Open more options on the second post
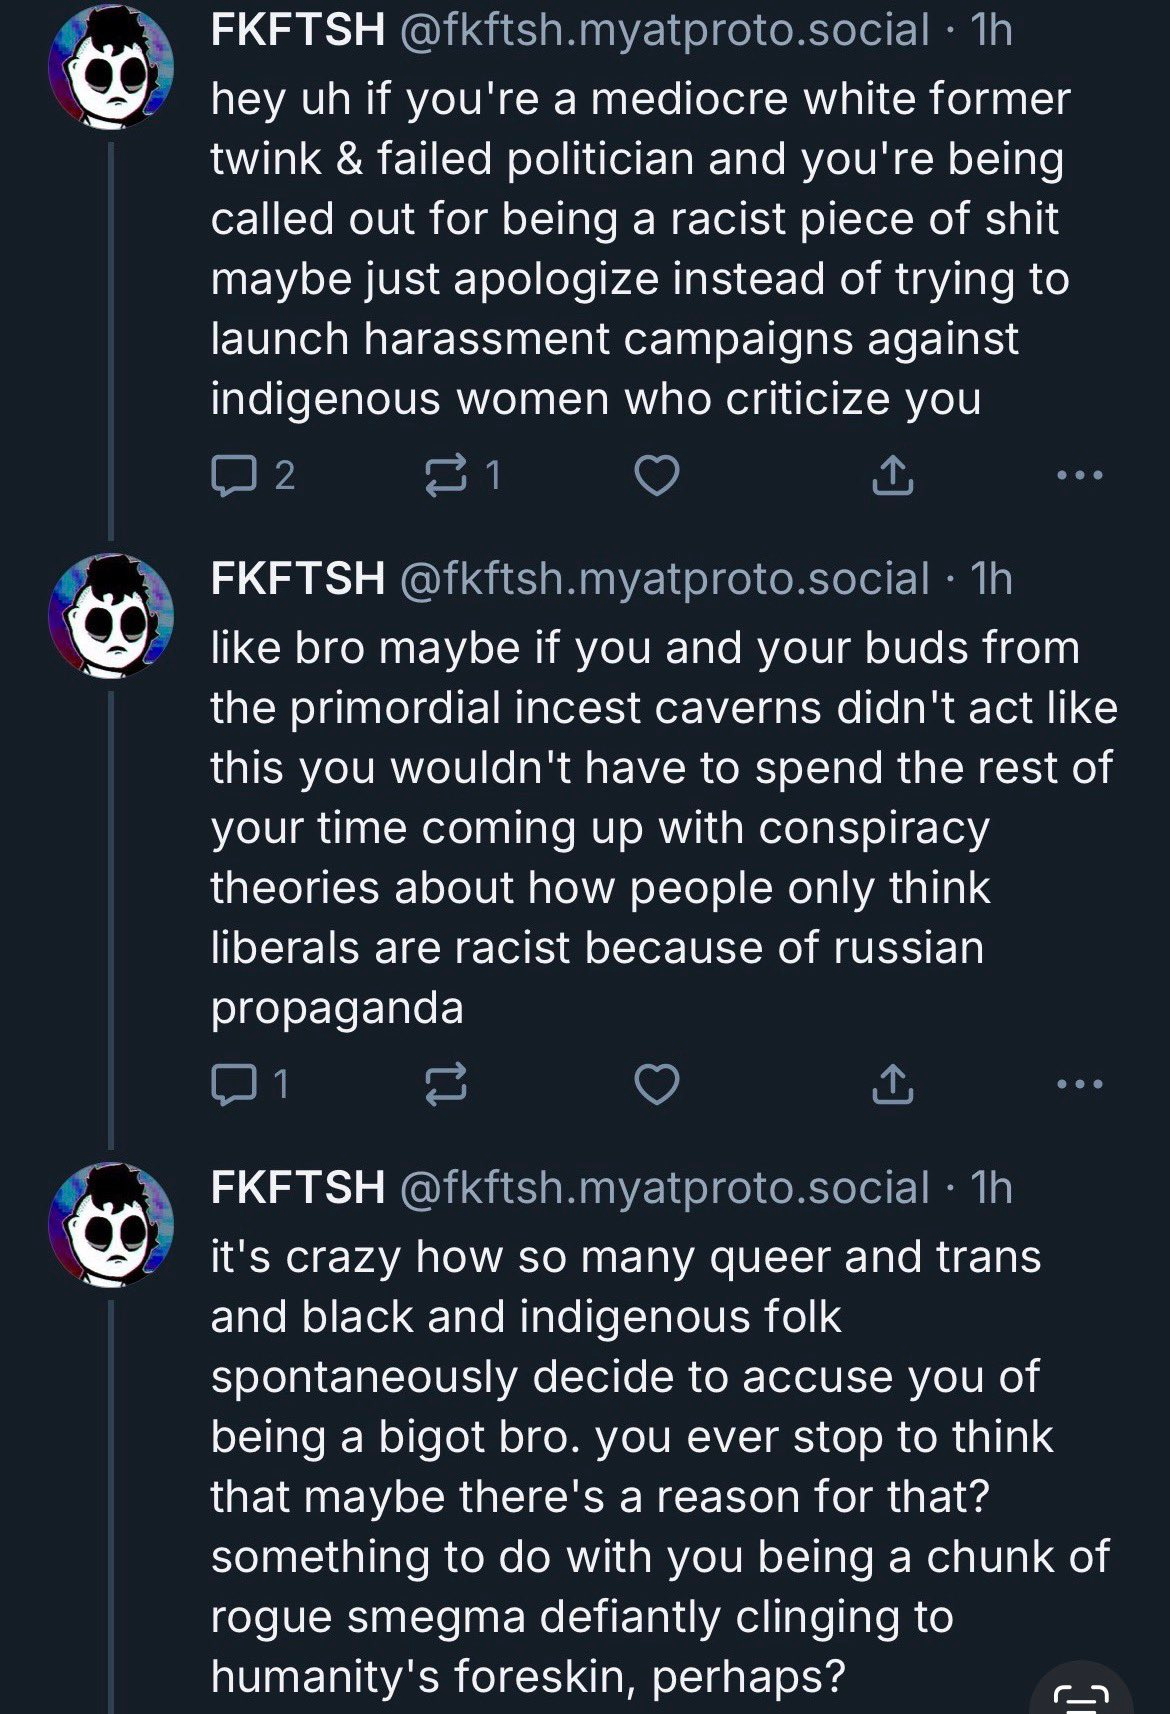The image size is (1170, 1714). (1080, 1083)
